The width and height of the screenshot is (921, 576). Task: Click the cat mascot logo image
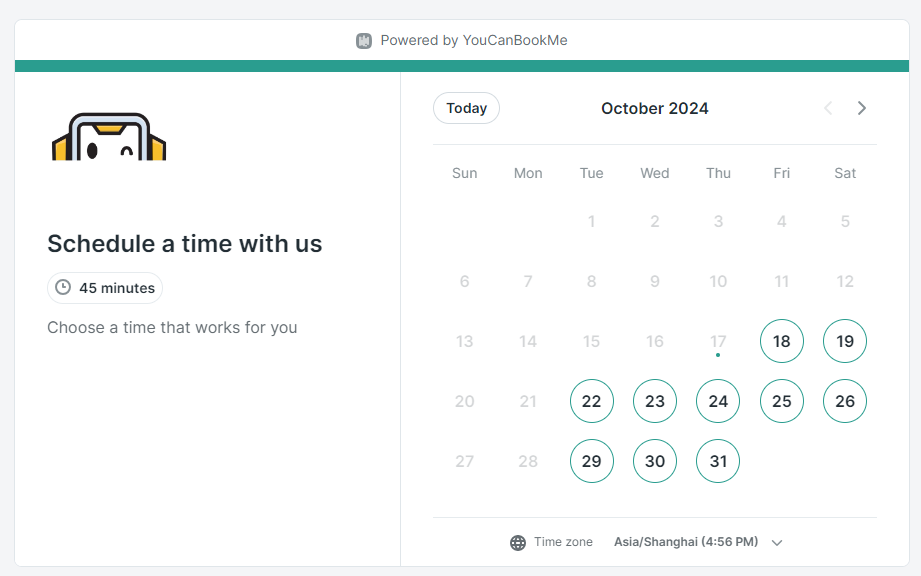pyautogui.click(x=109, y=137)
